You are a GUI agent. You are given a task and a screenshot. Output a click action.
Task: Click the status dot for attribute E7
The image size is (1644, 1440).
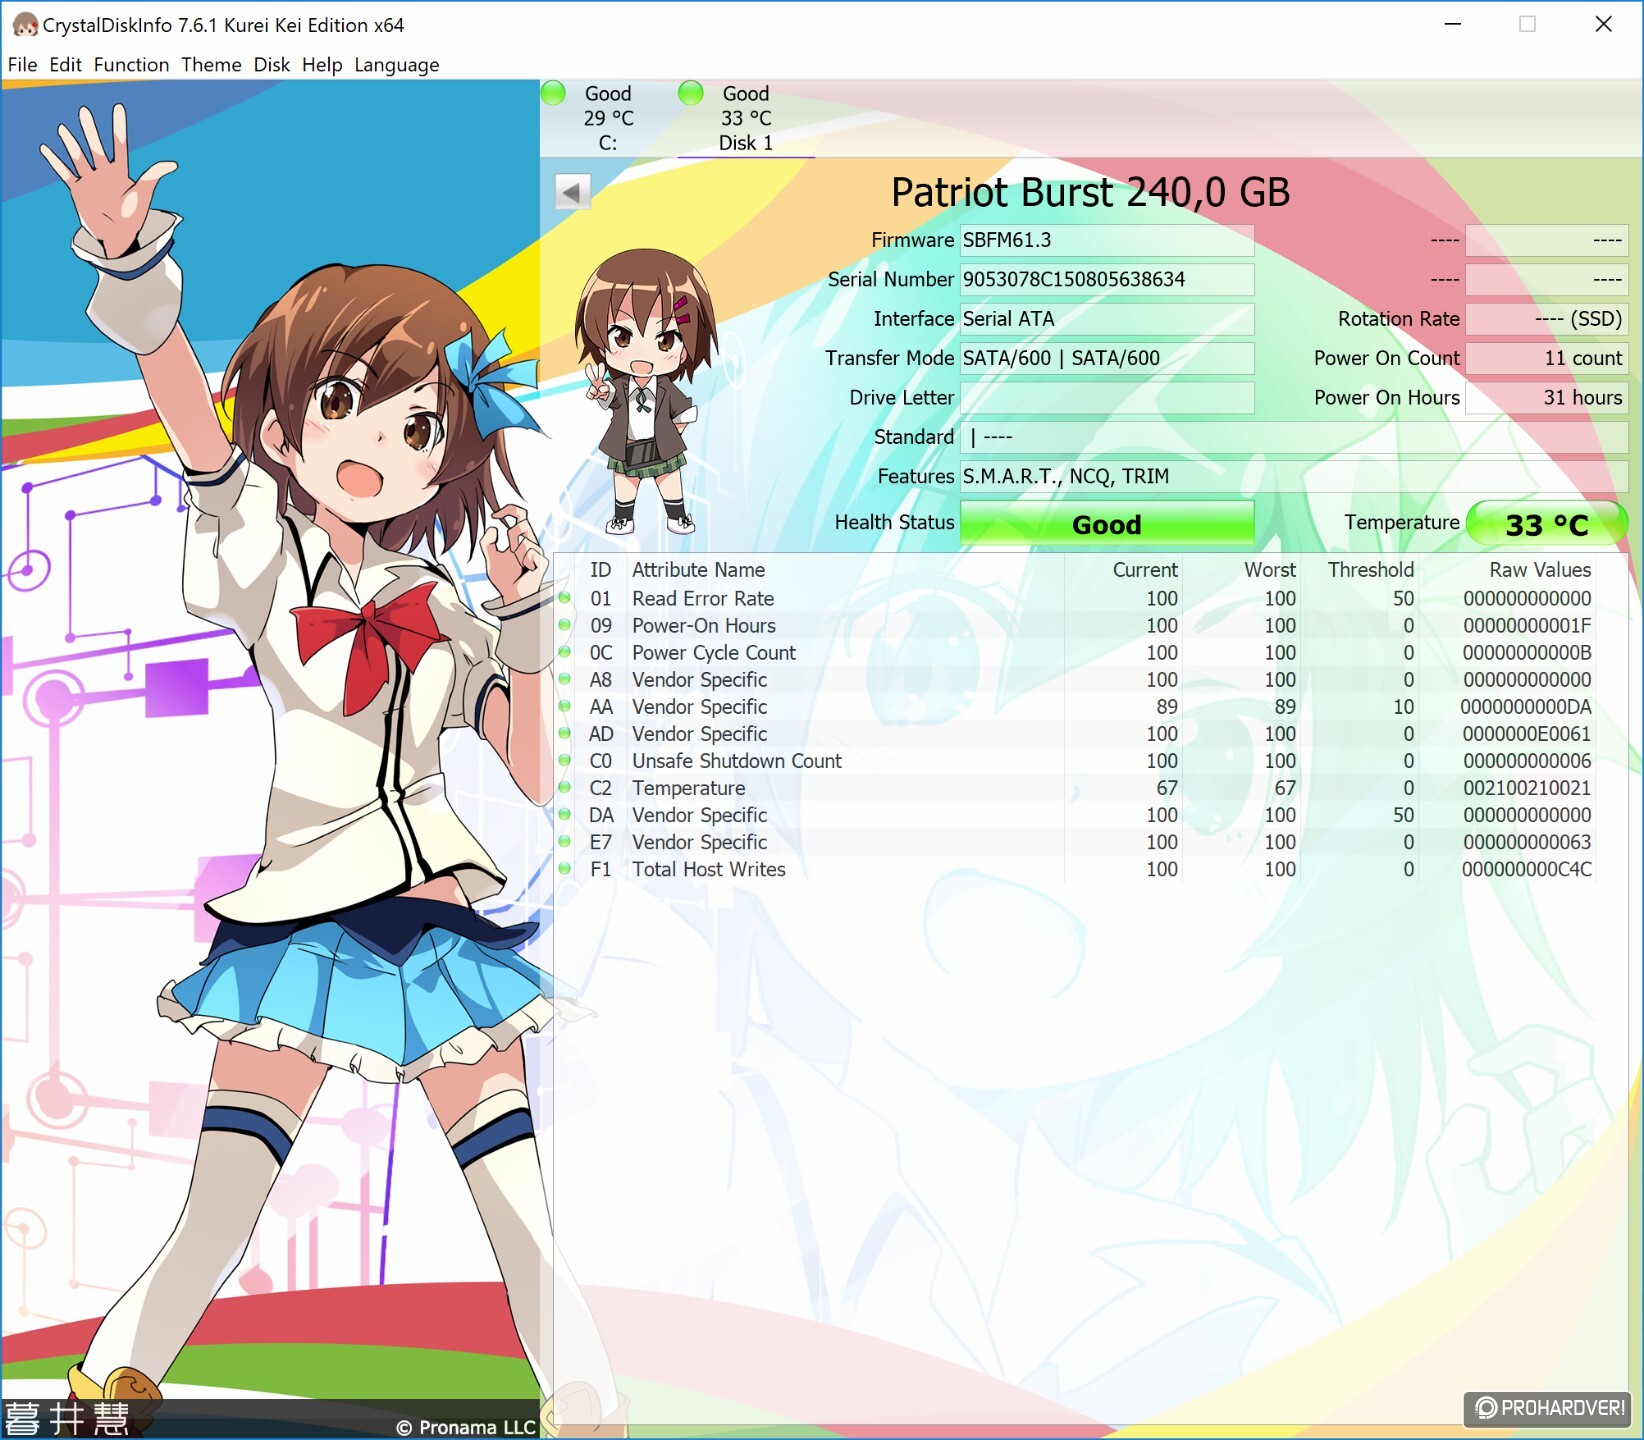[565, 841]
